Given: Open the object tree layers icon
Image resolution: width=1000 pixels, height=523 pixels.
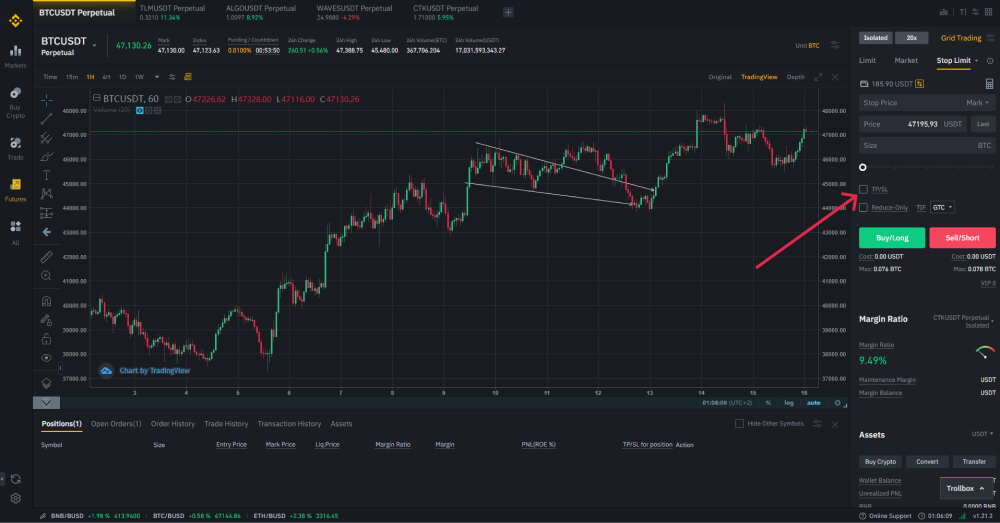Looking at the screenshot, I should [x=47, y=383].
